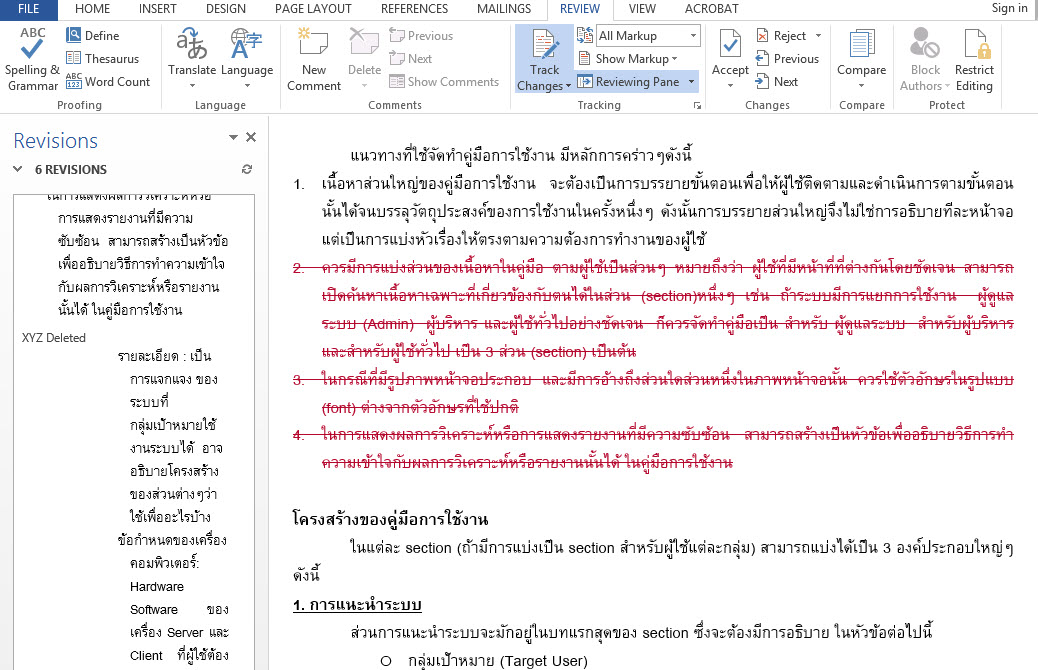Image resolution: width=1038 pixels, height=670 pixels.
Task: Collapse the 6 Revisions summary
Action: coord(18,170)
